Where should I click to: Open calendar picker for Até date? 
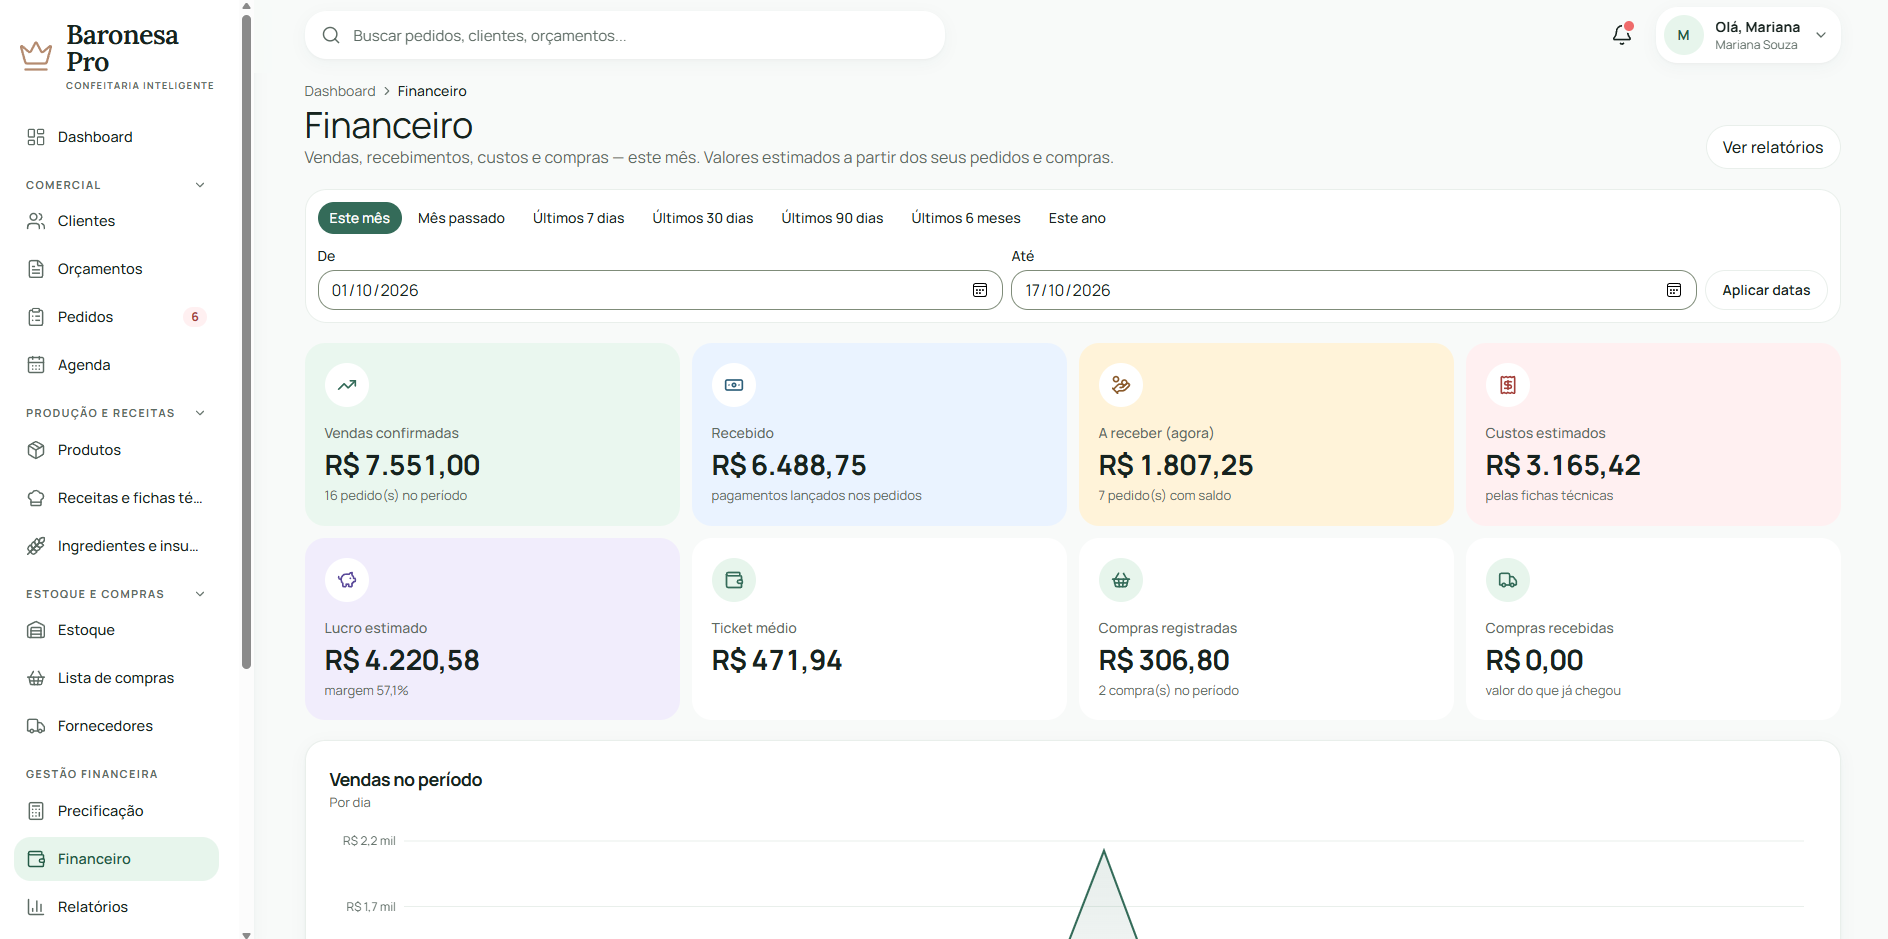pos(1674,290)
